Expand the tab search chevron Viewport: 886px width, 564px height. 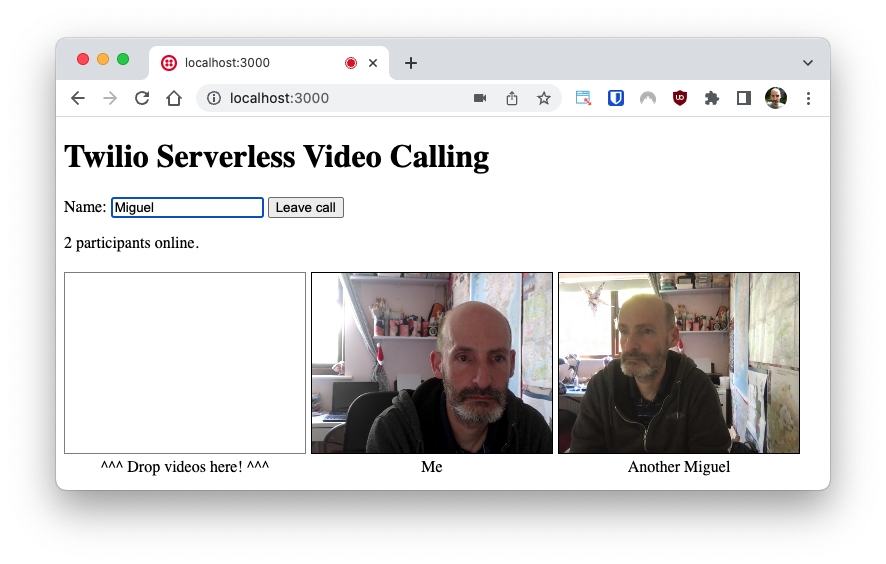(x=808, y=63)
